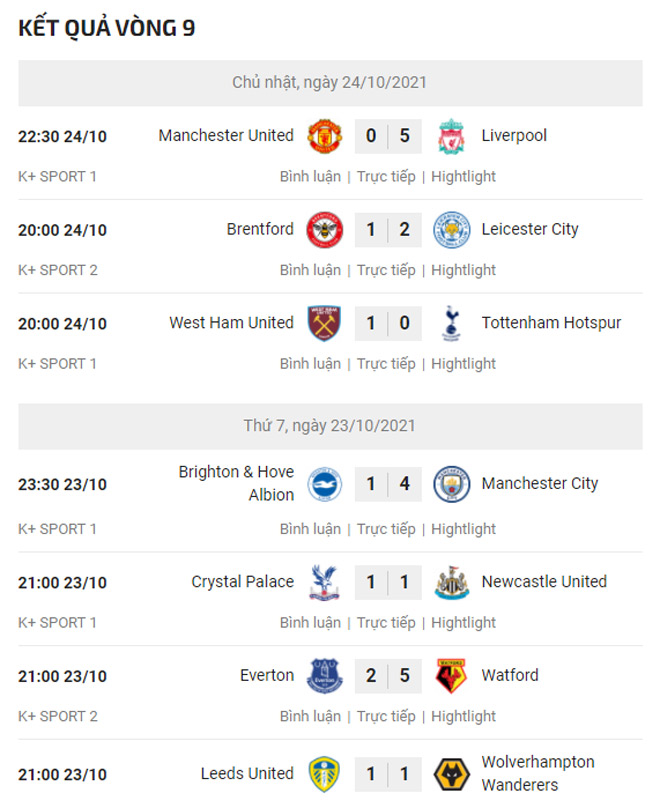Click the Crystal Palace eagle crest
Image resolution: width=660 pixels, height=808 pixels.
coord(324,582)
